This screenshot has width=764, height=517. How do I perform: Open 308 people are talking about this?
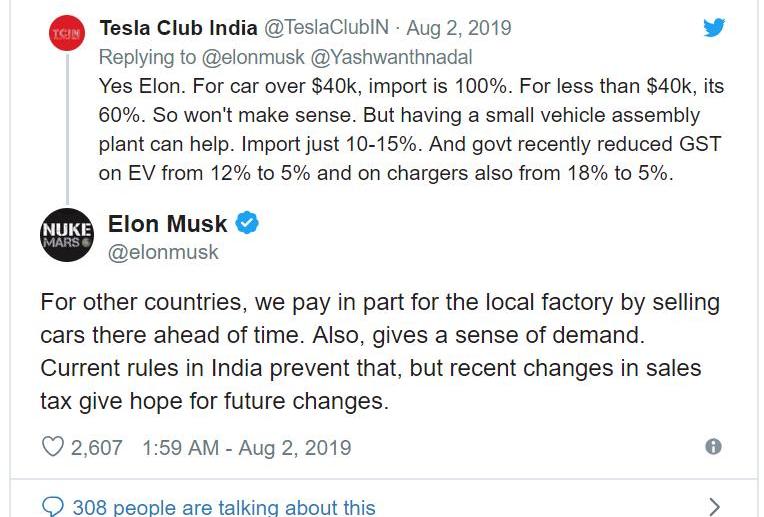(224, 507)
